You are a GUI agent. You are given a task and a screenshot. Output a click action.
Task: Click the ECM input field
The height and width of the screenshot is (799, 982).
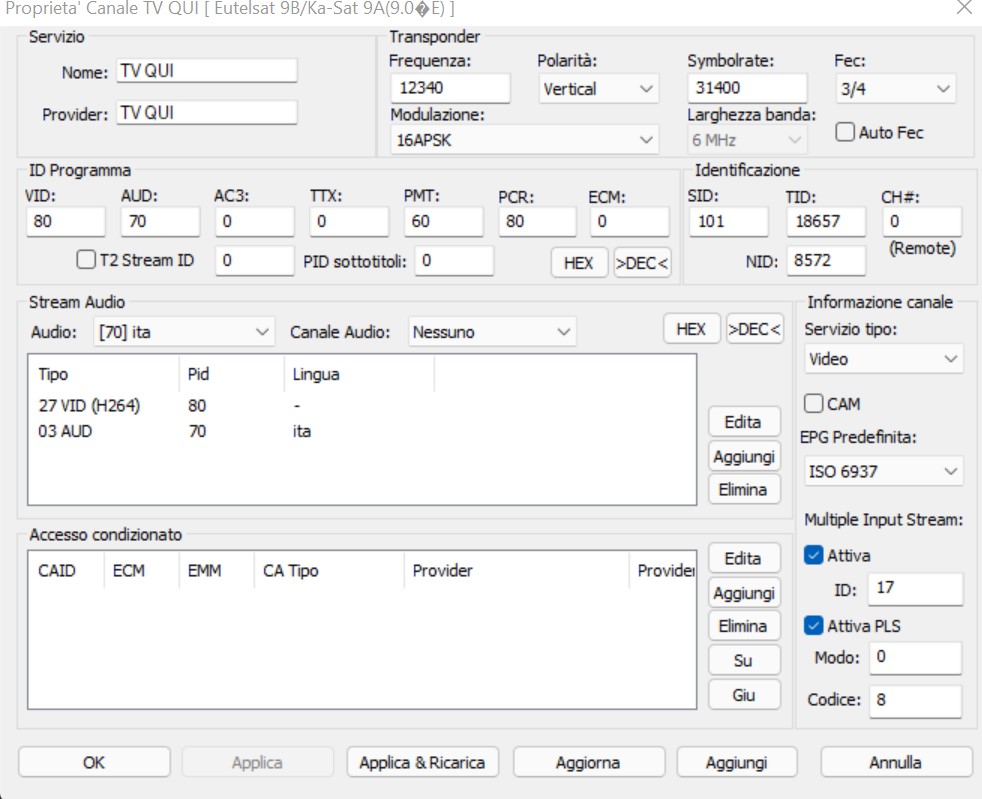[x=629, y=222]
